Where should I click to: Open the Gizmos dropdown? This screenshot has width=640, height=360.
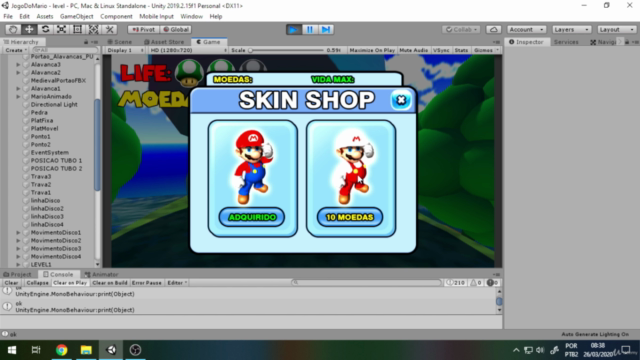click(486, 50)
